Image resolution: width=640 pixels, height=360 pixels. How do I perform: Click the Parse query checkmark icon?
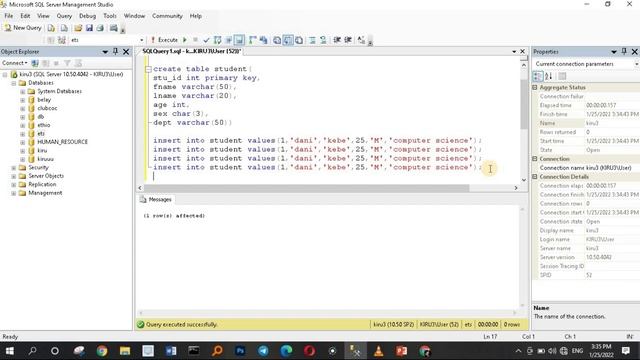[x=206, y=40]
